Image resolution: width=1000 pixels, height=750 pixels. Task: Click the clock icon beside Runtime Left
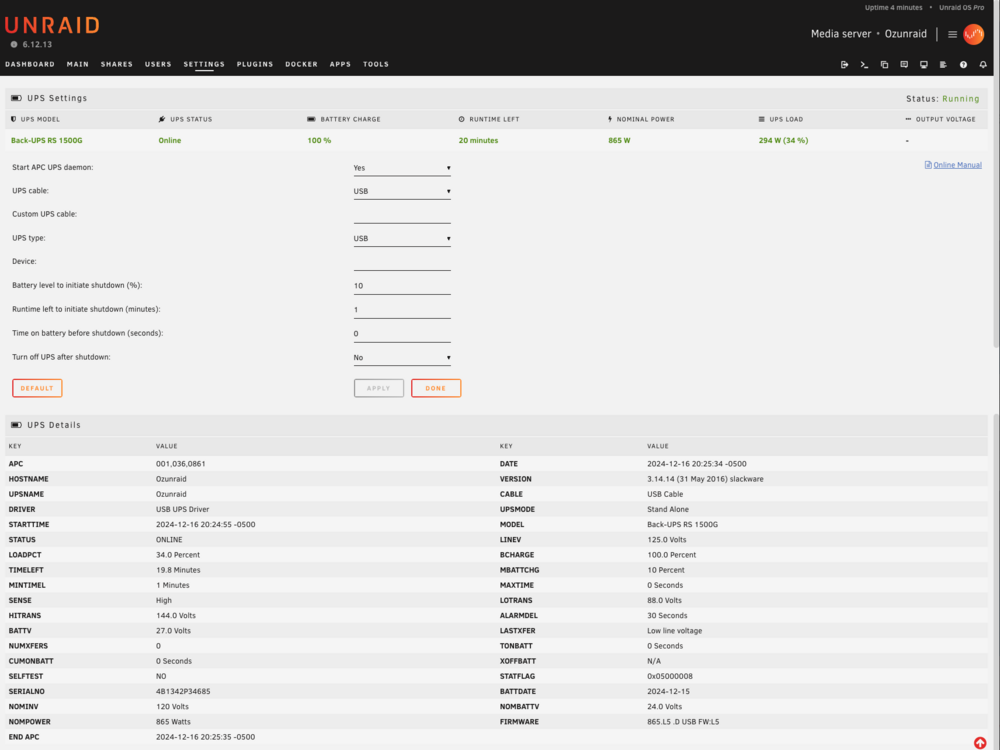[x=462, y=119]
